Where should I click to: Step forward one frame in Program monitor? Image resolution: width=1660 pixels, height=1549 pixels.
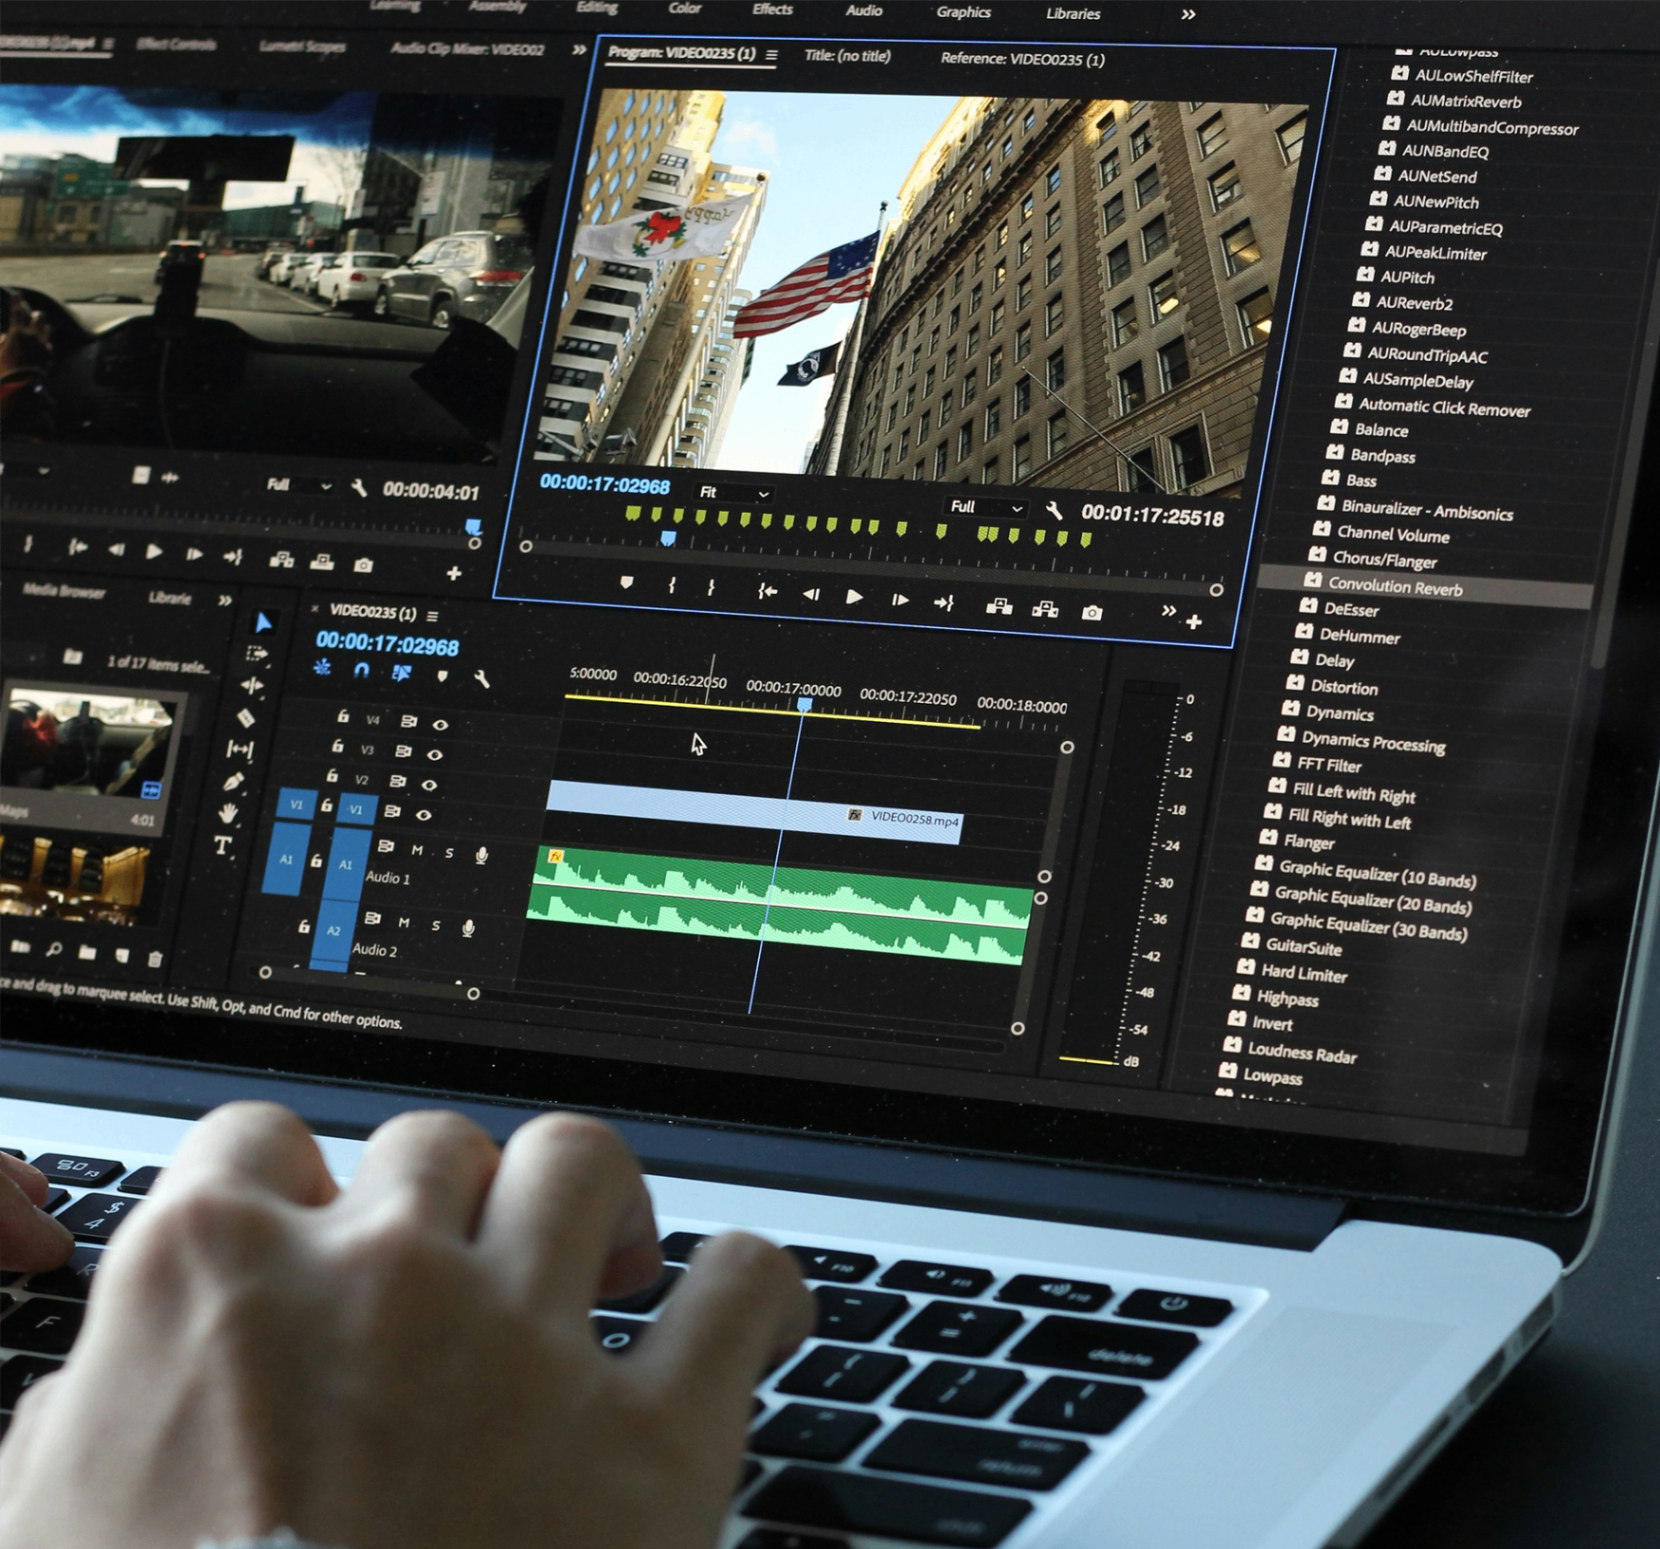900,600
